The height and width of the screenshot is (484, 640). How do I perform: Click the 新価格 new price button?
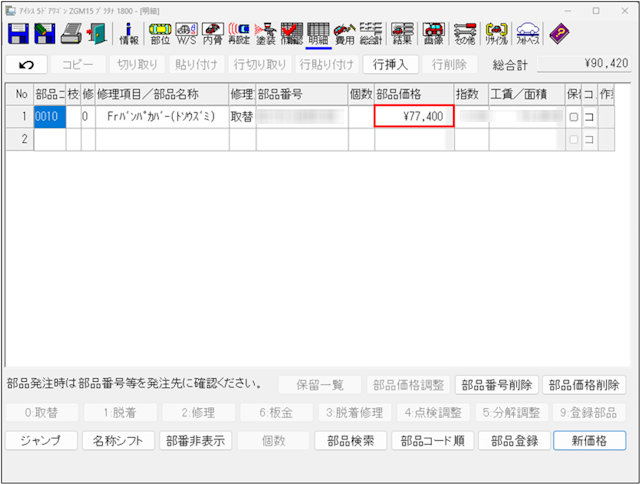[589, 440]
